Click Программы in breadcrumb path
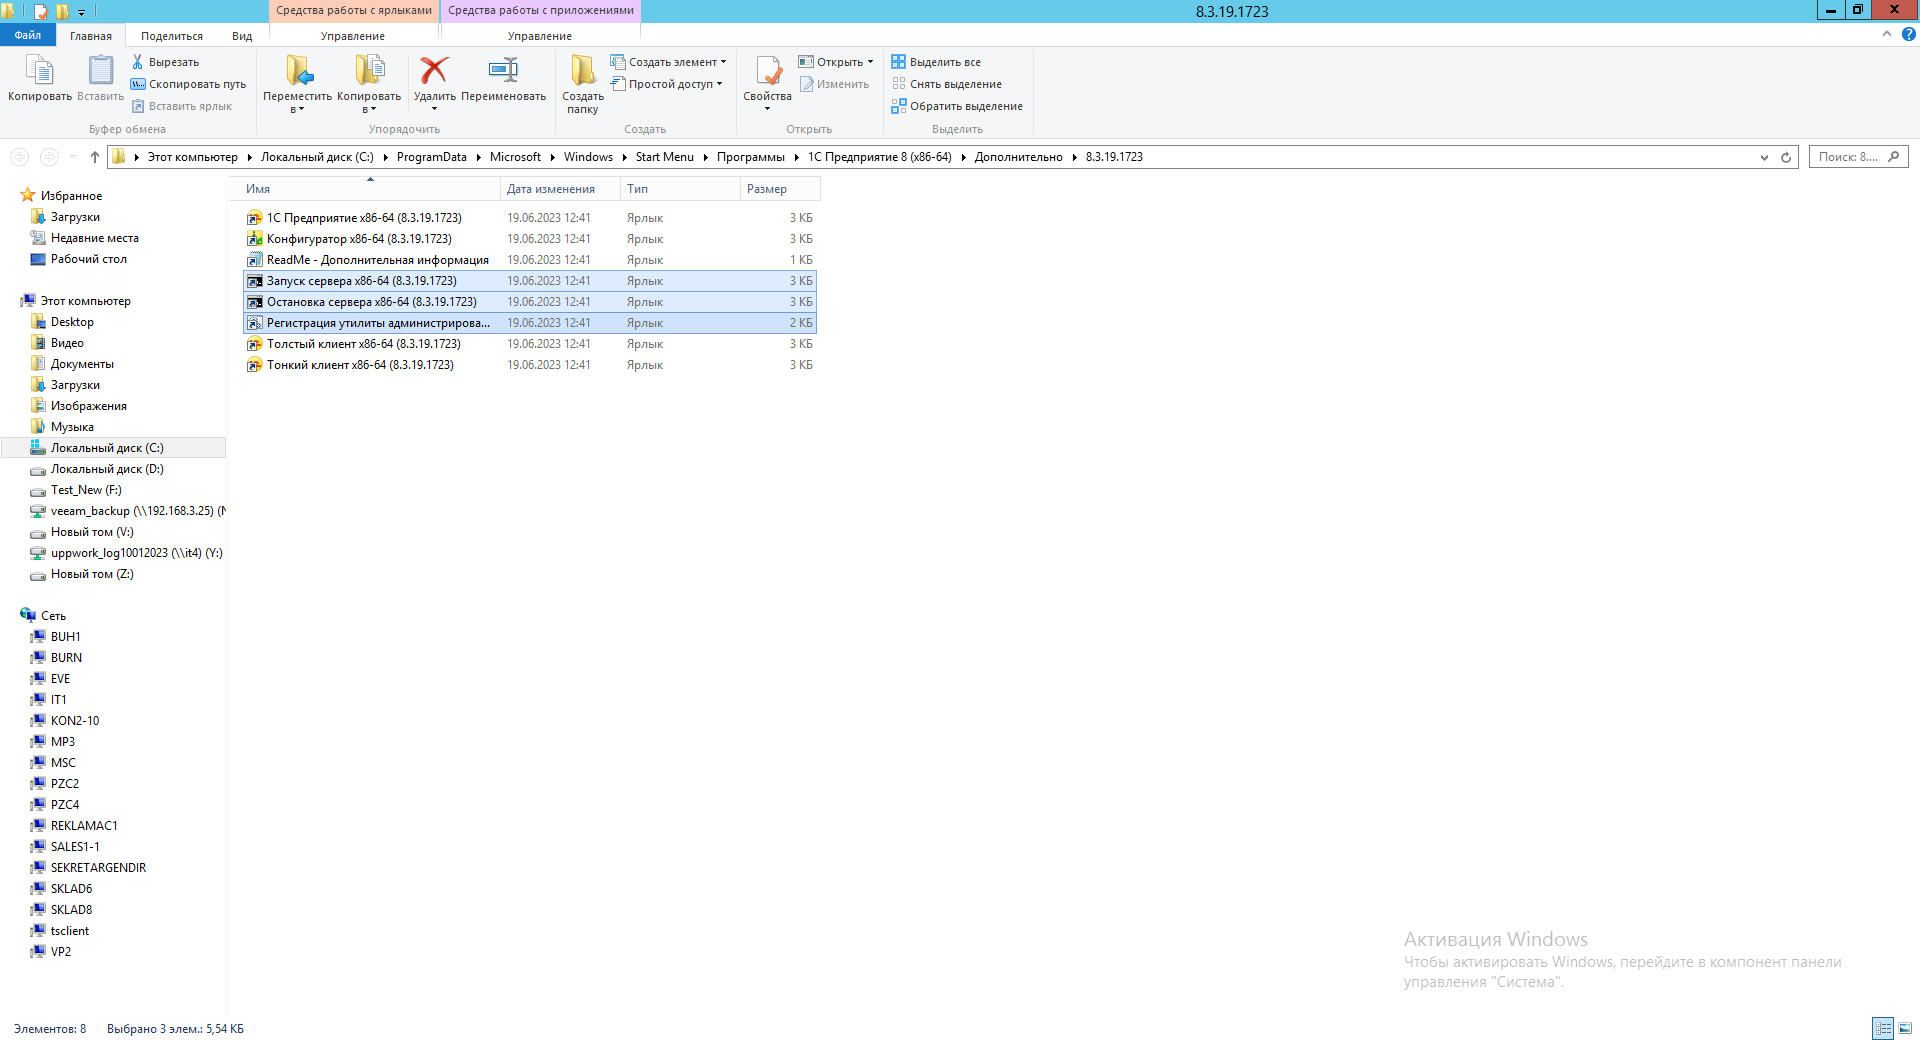The height and width of the screenshot is (1040, 1920). click(751, 157)
